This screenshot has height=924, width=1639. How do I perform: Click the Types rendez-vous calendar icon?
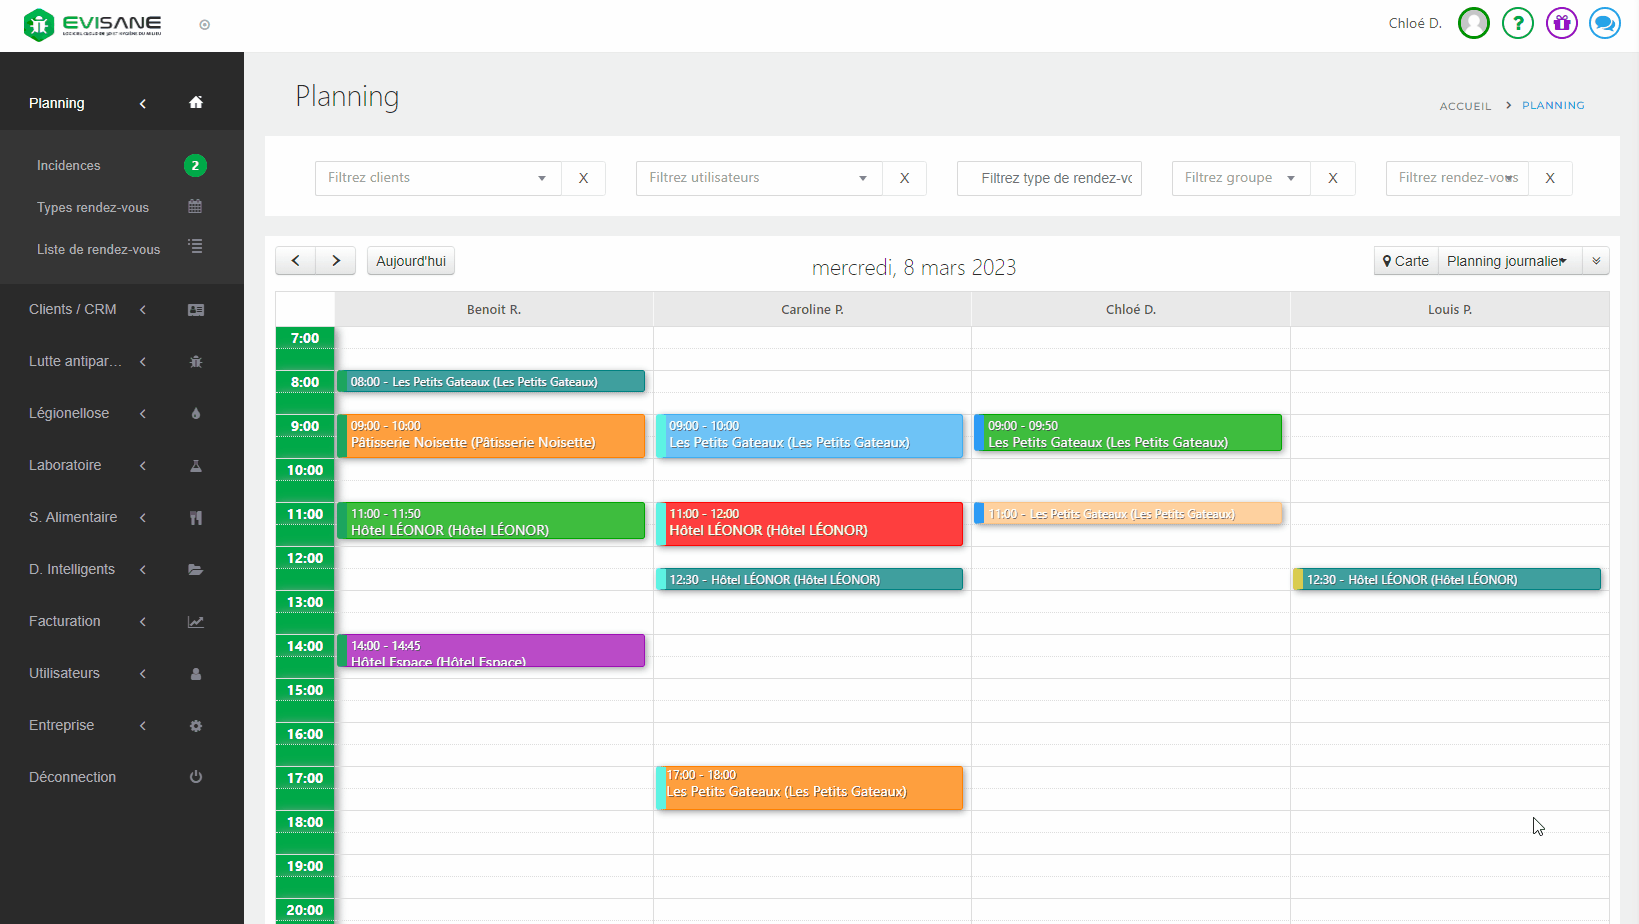195,207
